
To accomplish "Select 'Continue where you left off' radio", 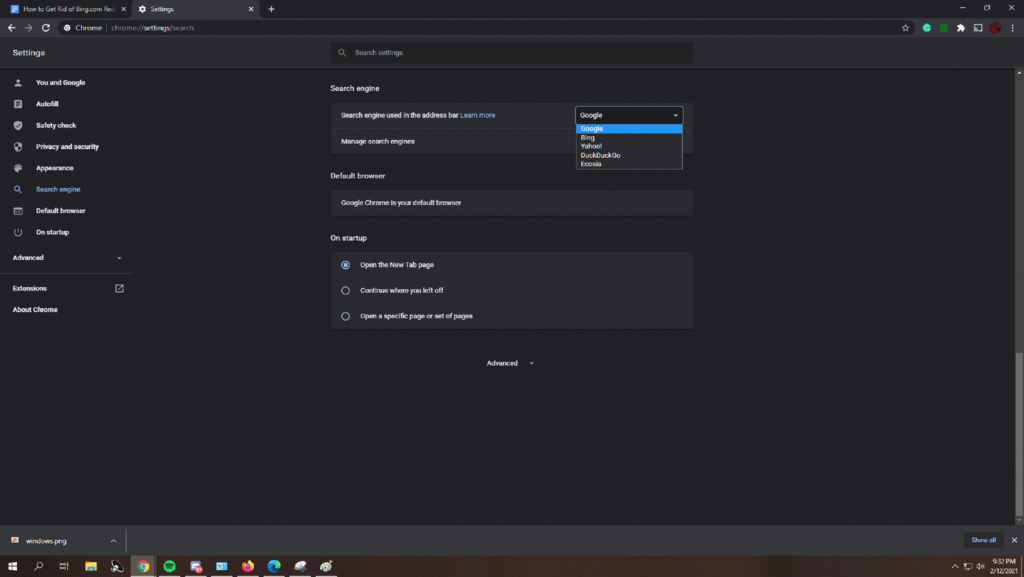I will [x=345, y=290].
